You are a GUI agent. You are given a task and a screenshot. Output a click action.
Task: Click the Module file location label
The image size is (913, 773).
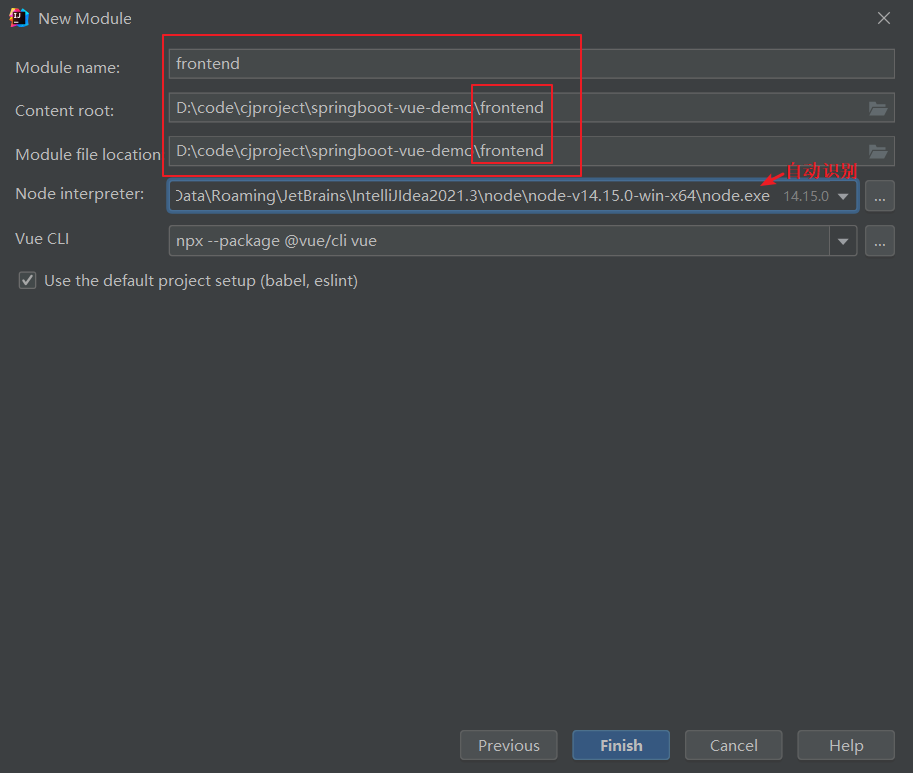pyautogui.click(x=88, y=154)
